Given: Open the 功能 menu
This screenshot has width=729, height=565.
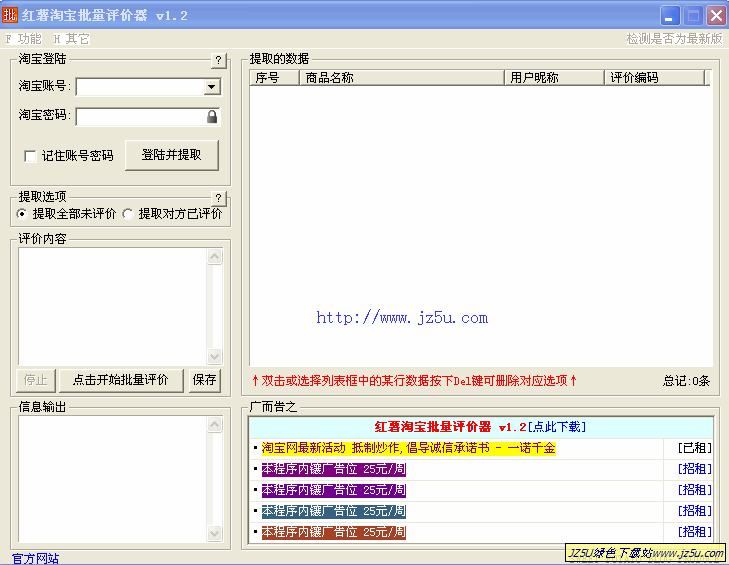Looking at the screenshot, I should pyautogui.click(x=24, y=39).
